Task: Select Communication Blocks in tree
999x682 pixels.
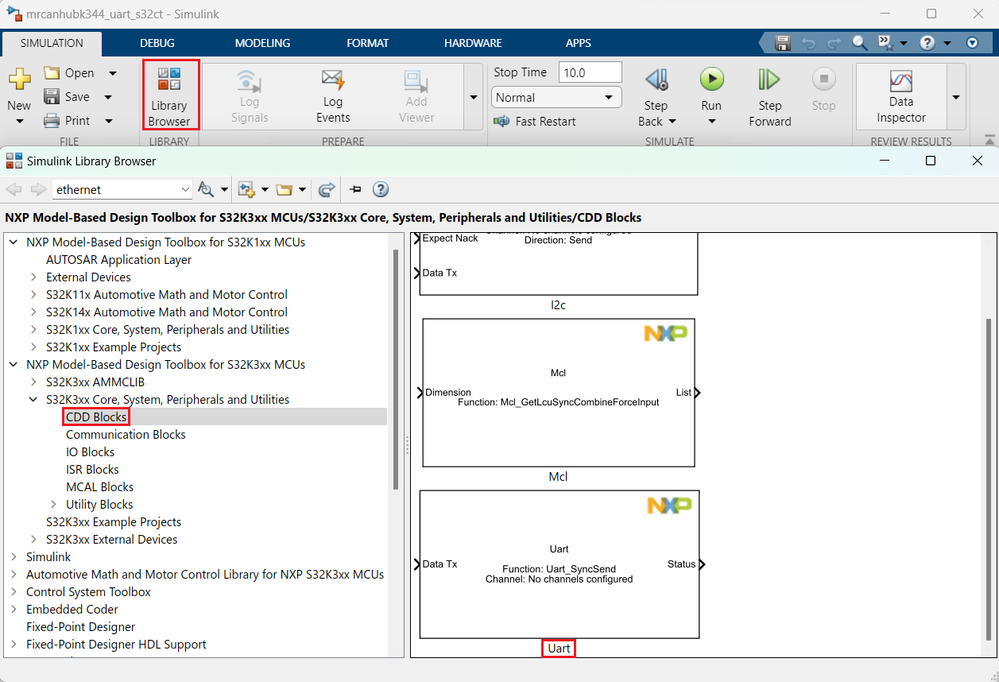Action: click(x=126, y=435)
